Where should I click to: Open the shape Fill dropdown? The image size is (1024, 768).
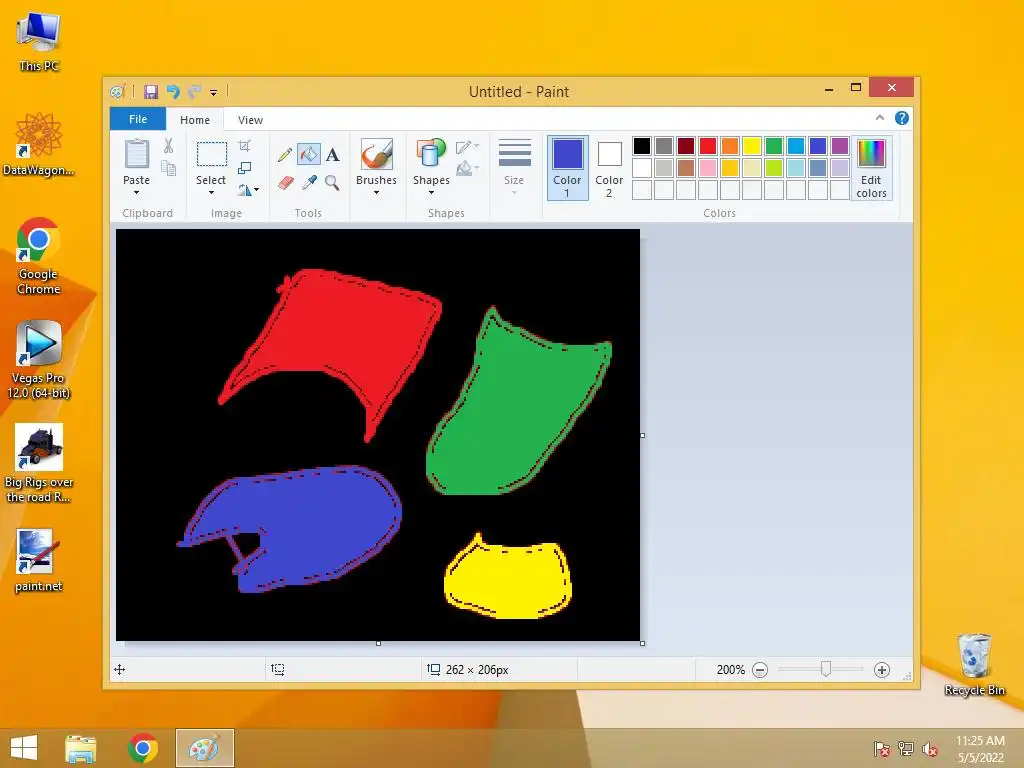(467, 169)
